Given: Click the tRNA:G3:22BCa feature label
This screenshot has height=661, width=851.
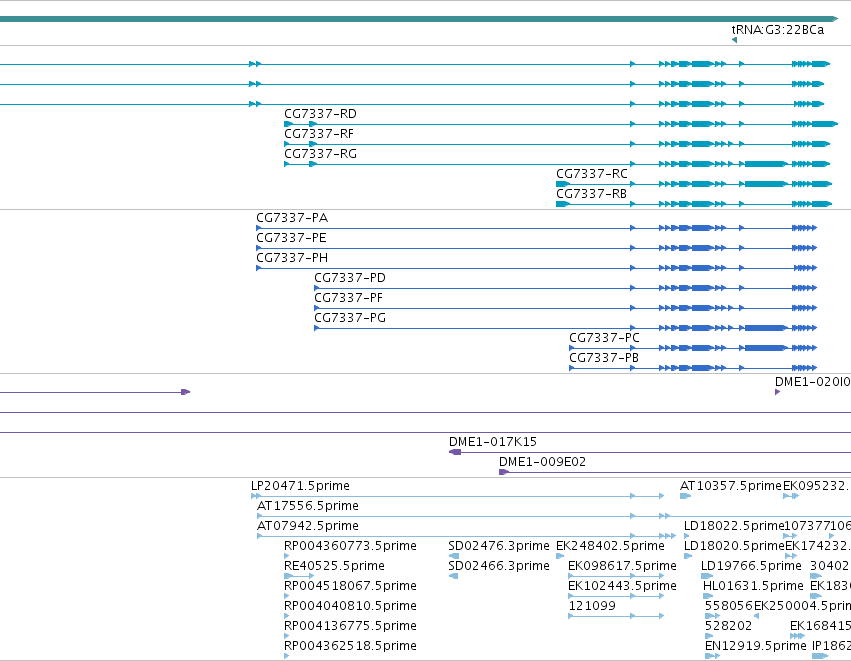Looking at the screenshot, I should point(778,30).
